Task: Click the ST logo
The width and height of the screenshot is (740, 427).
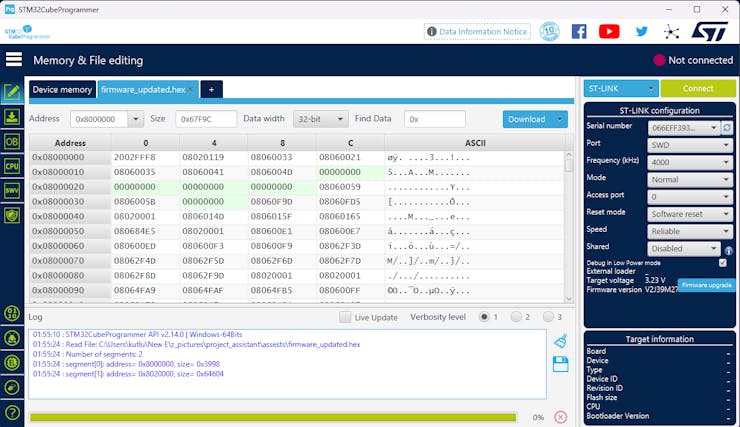Action: pos(709,32)
